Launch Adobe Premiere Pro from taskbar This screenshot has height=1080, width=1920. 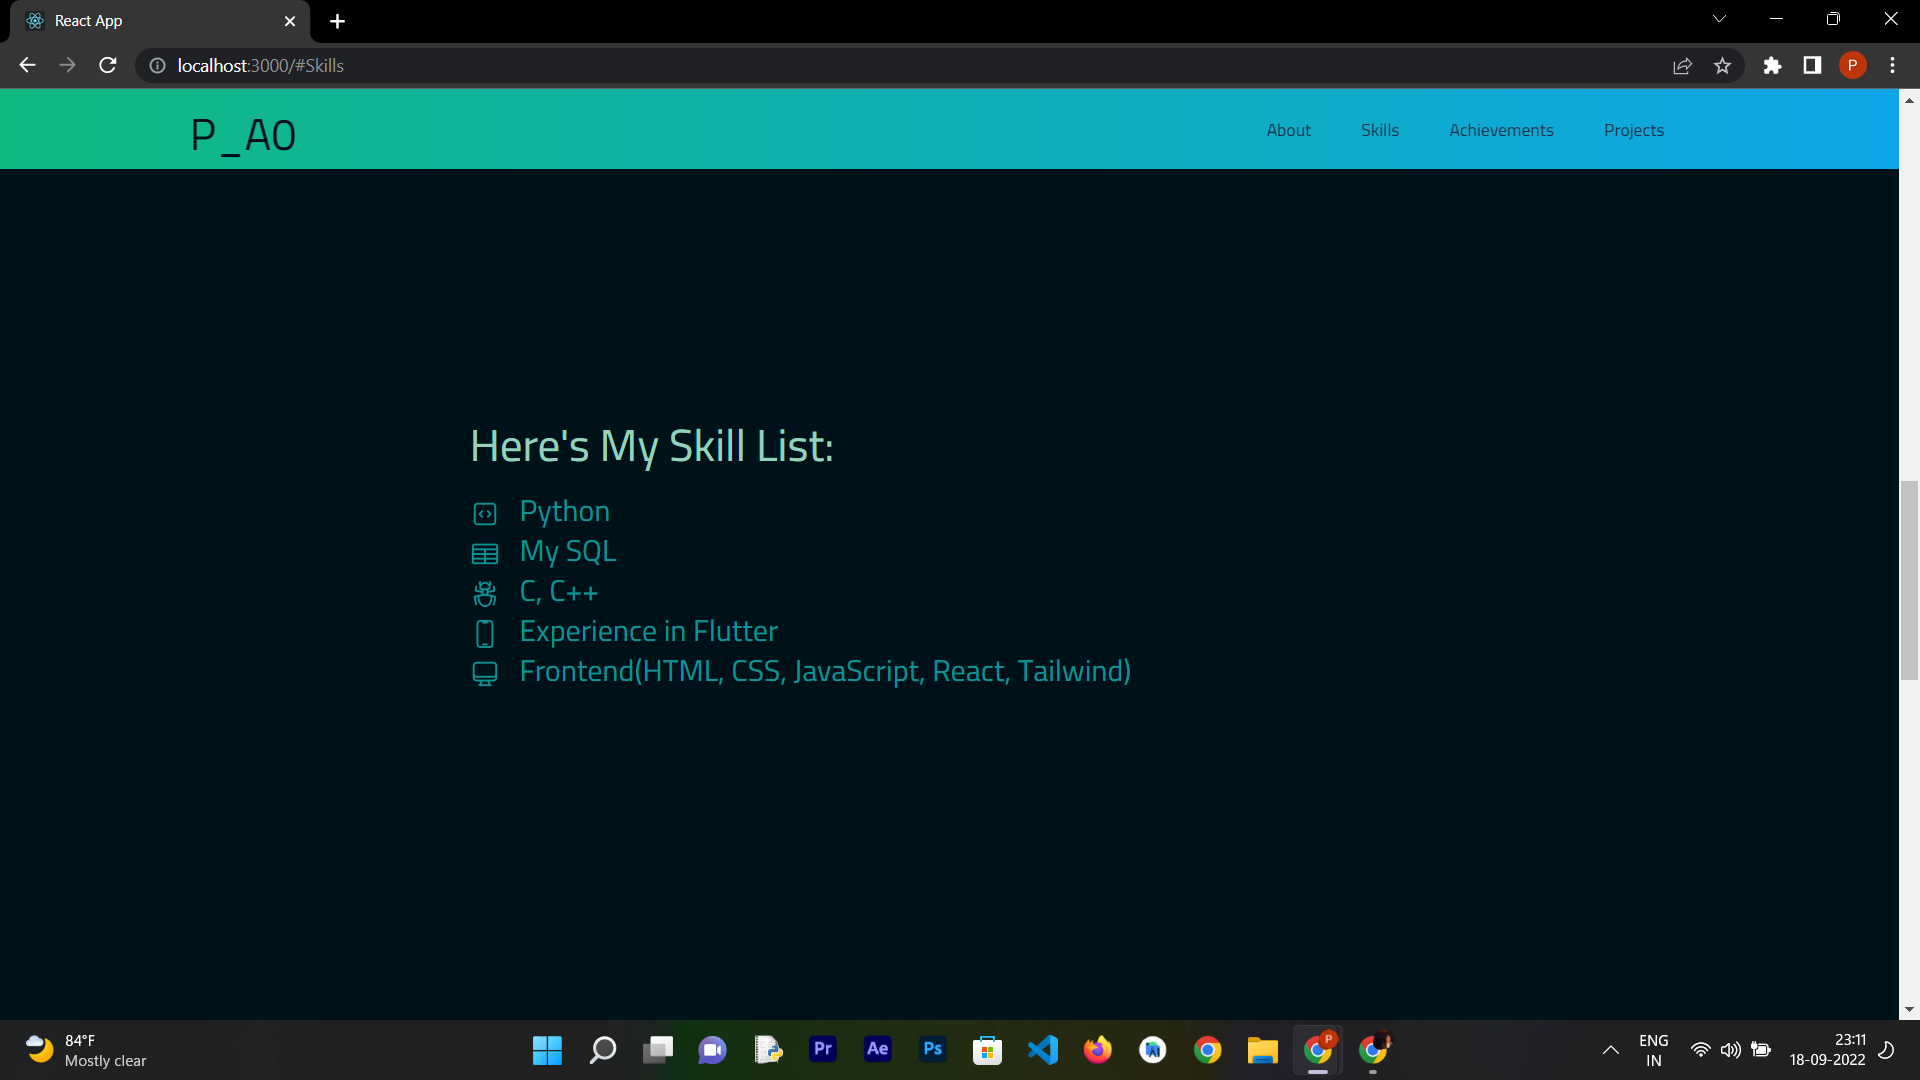pos(823,1049)
